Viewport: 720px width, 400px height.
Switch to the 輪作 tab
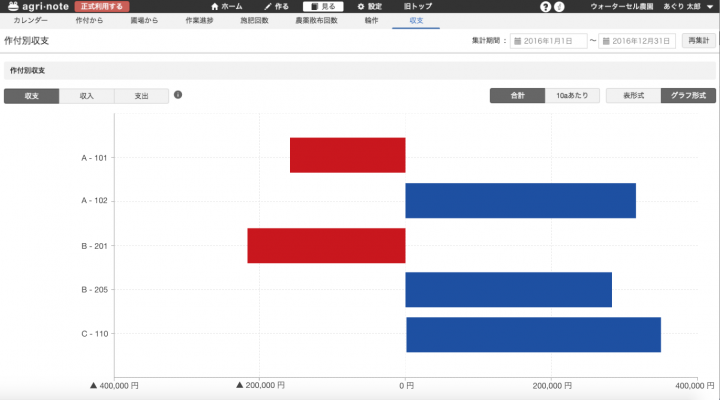371,21
